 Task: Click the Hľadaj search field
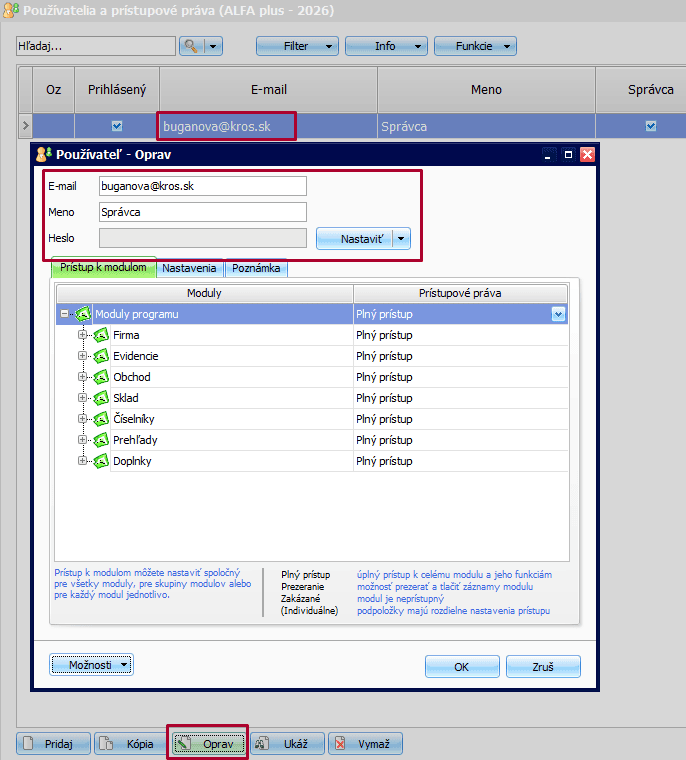(96, 46)
